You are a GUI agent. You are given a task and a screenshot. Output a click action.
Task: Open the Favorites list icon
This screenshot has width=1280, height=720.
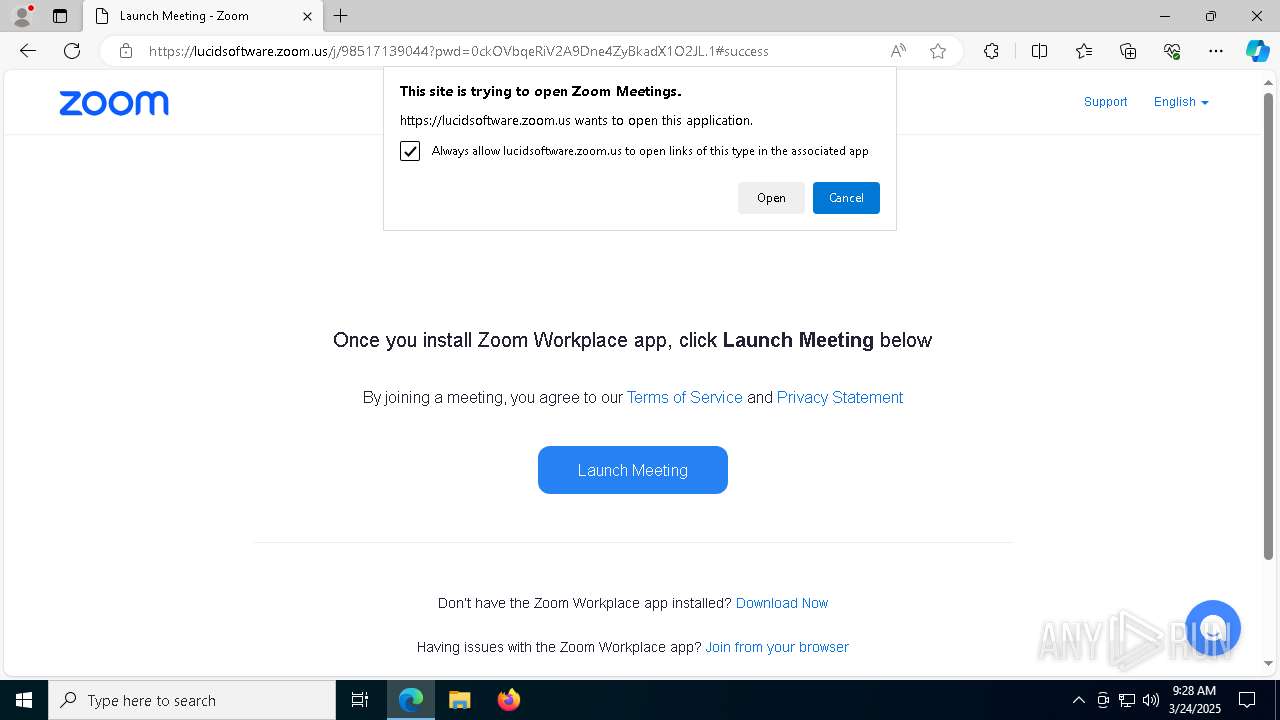coord(1084,51)
